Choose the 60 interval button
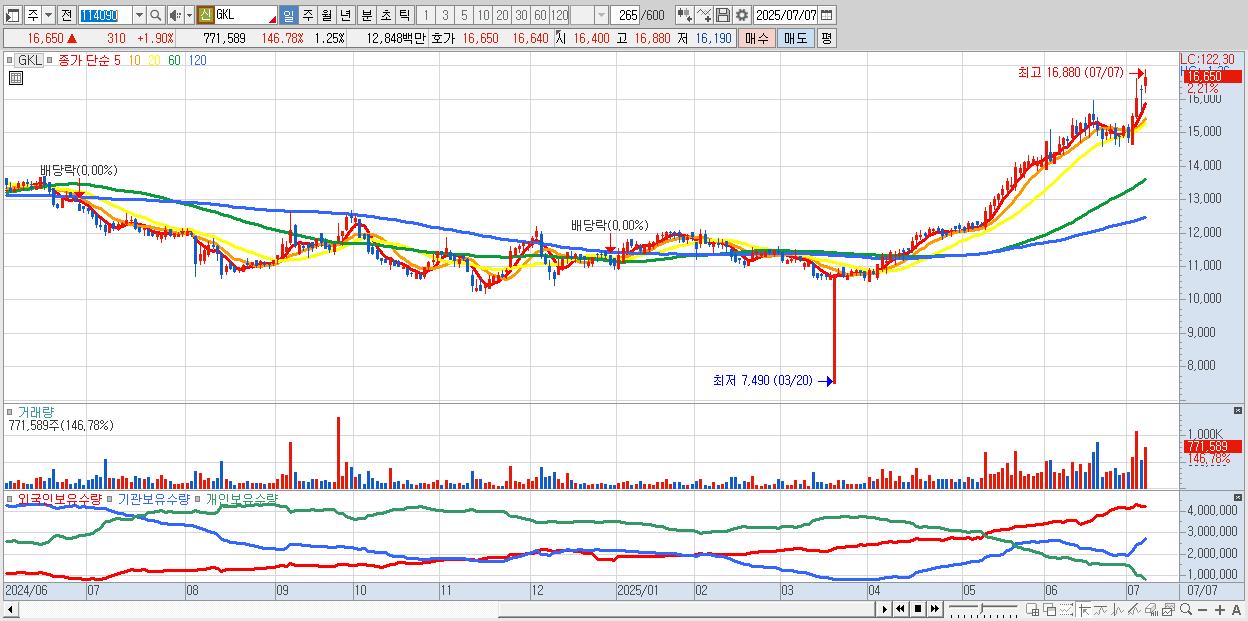Image resolution: width=1248 pixels, height=621 pixels. coord(540,15)
